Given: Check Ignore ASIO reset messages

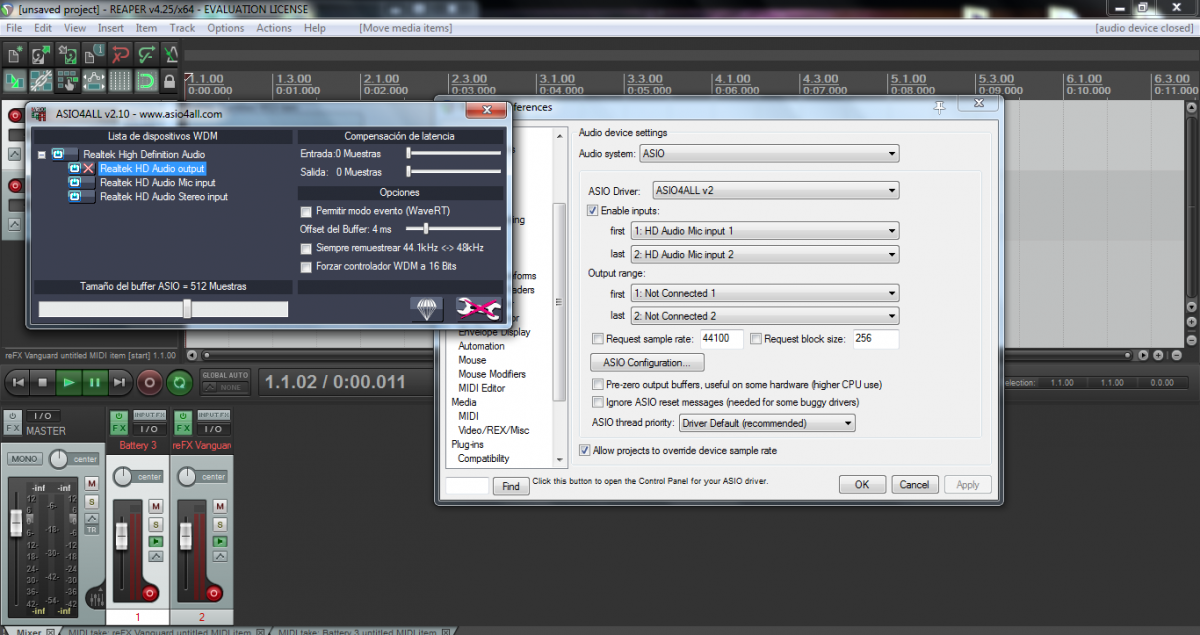Looking at the screenshot, I should pyautogui.click(x=598, y=402).
